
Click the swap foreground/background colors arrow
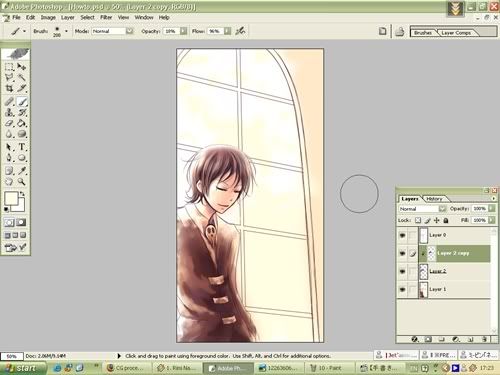tap(22, 194)
